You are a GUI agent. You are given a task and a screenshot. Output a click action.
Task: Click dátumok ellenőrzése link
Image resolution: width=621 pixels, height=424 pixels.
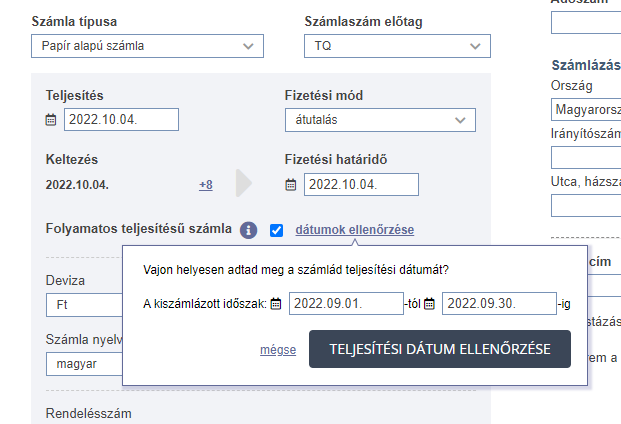355,230
